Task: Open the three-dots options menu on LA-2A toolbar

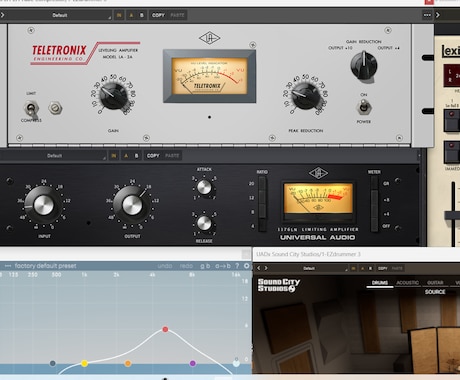Action: click(x=427, y=15)
